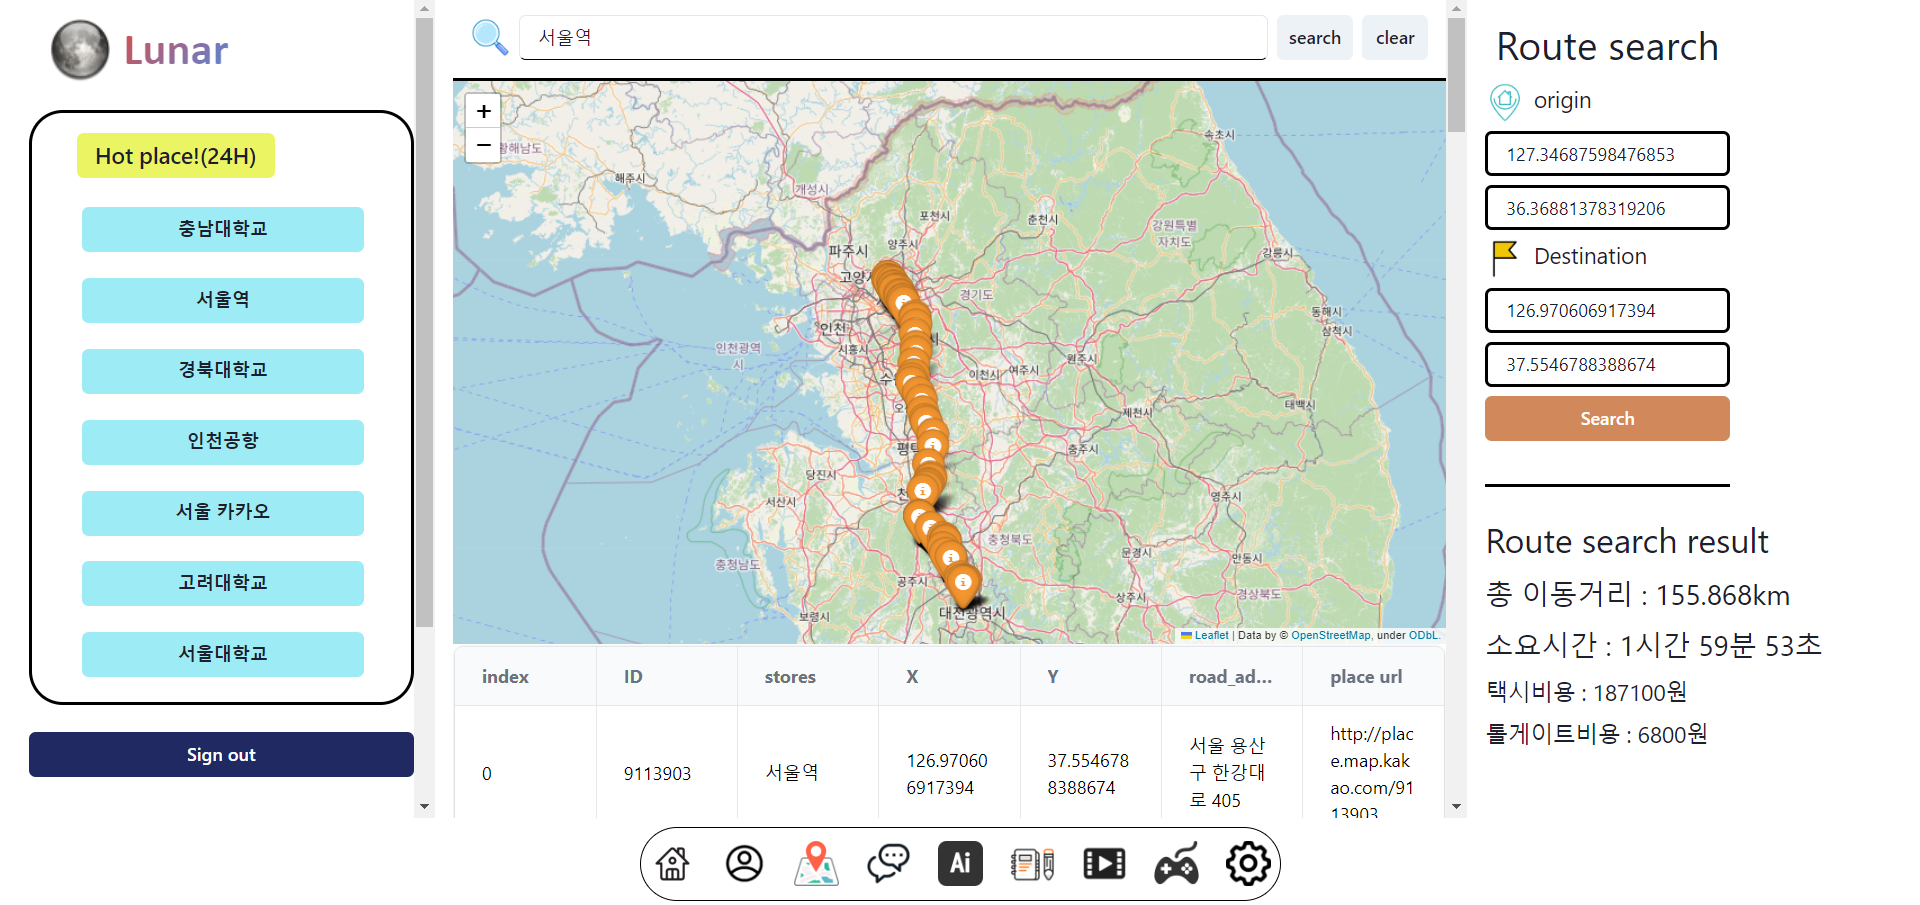This screenshot has height=905, width=1920.
Task: Focus the place search input field
Action: (893, 38)
